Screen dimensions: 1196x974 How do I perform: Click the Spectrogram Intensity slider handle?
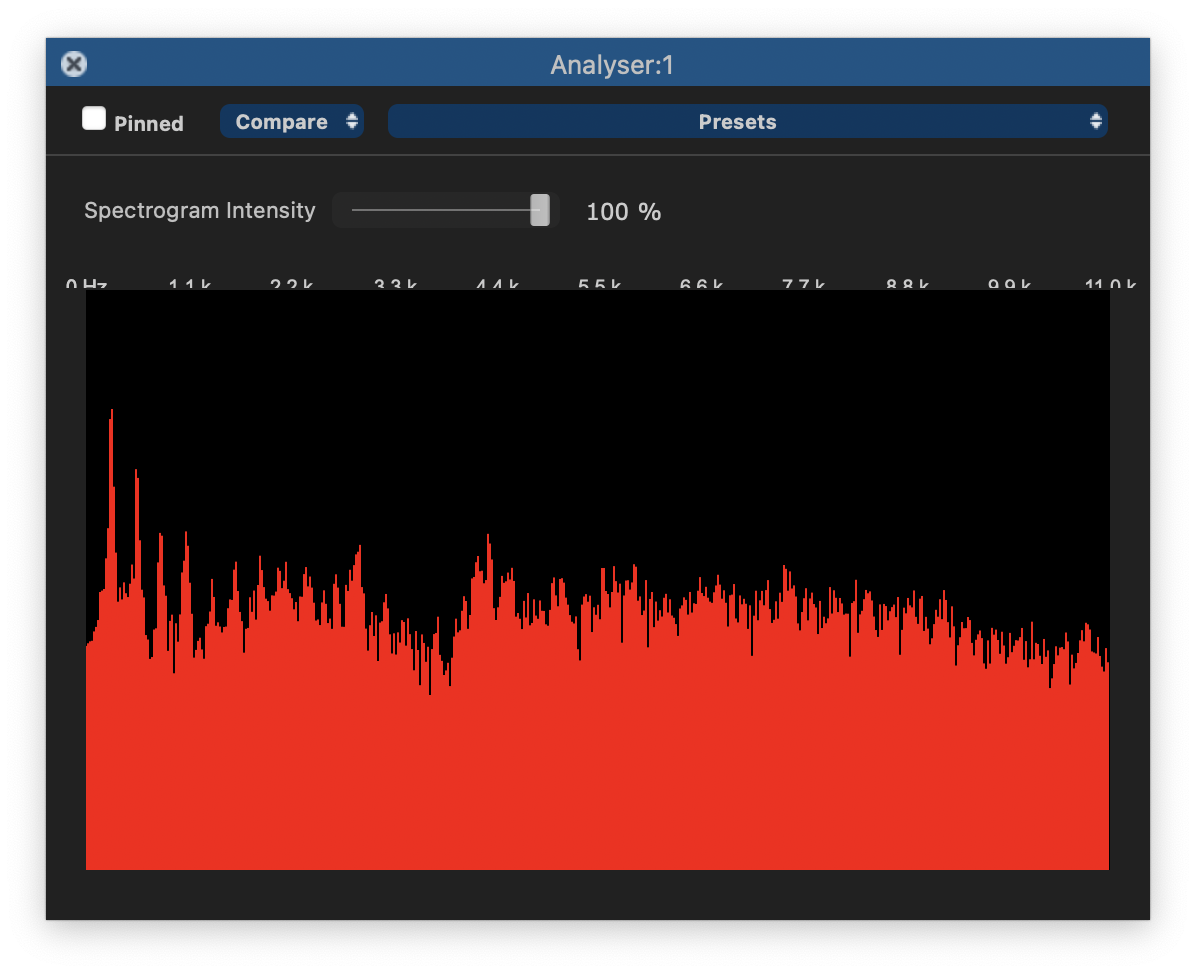click(x=540, y=211)
